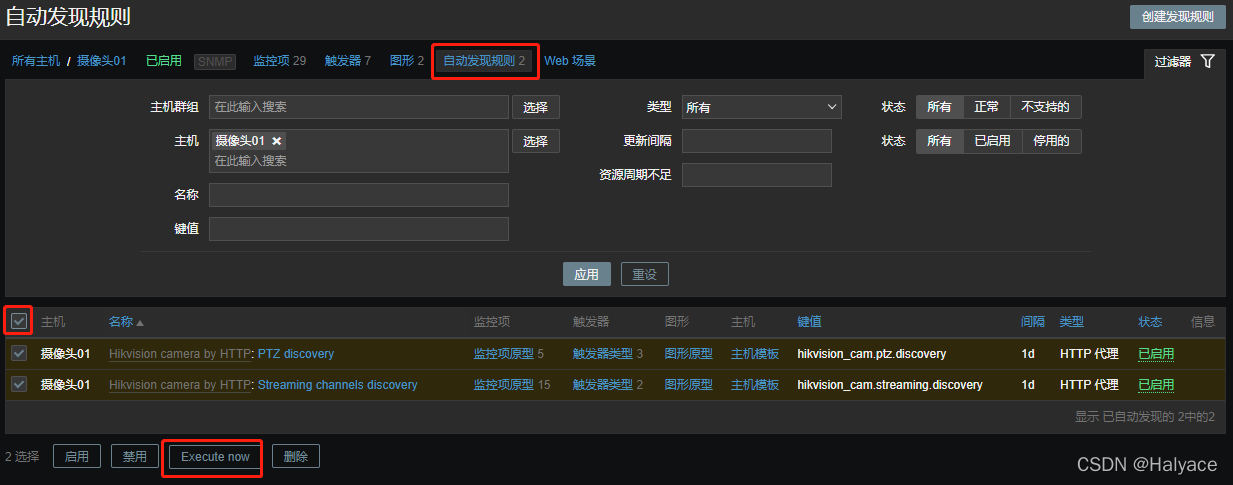This screenshot has height=485, width=1233.
Task: Sort table by 名称 column header
Action: point(126,322)
